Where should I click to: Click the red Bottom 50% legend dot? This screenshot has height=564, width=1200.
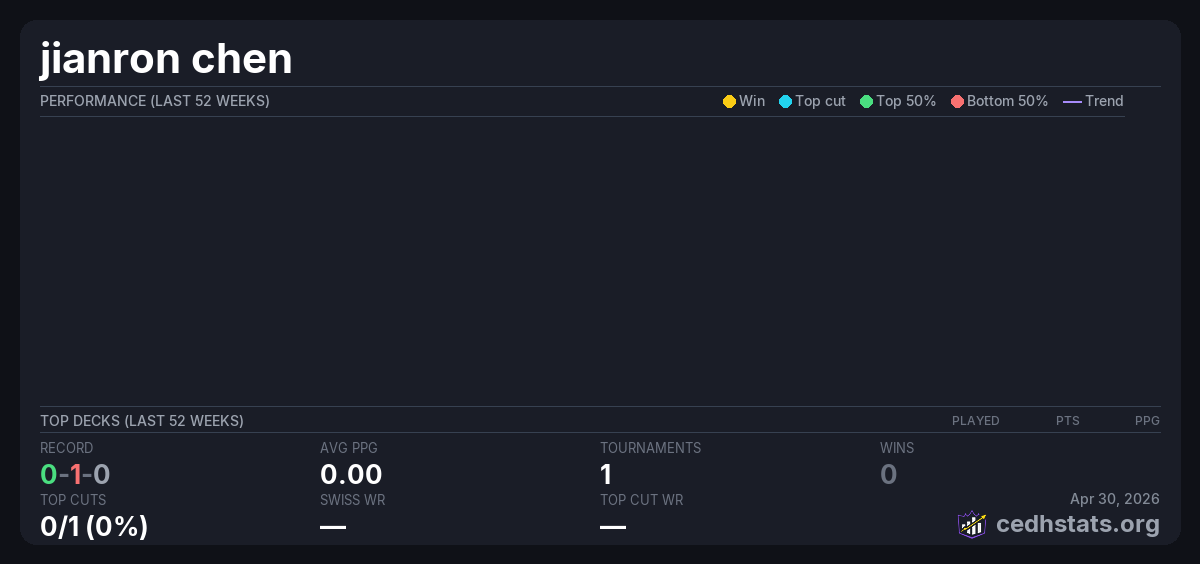[x=957, y=101]
